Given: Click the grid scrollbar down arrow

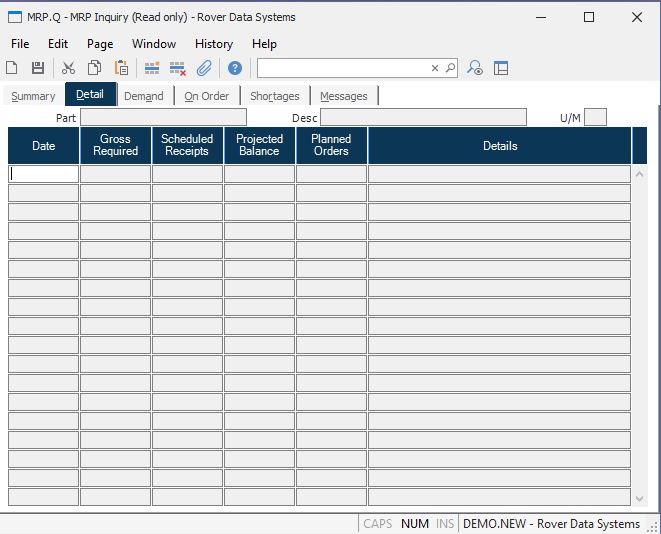Looking at the screenshot, I should coord(640,498).
